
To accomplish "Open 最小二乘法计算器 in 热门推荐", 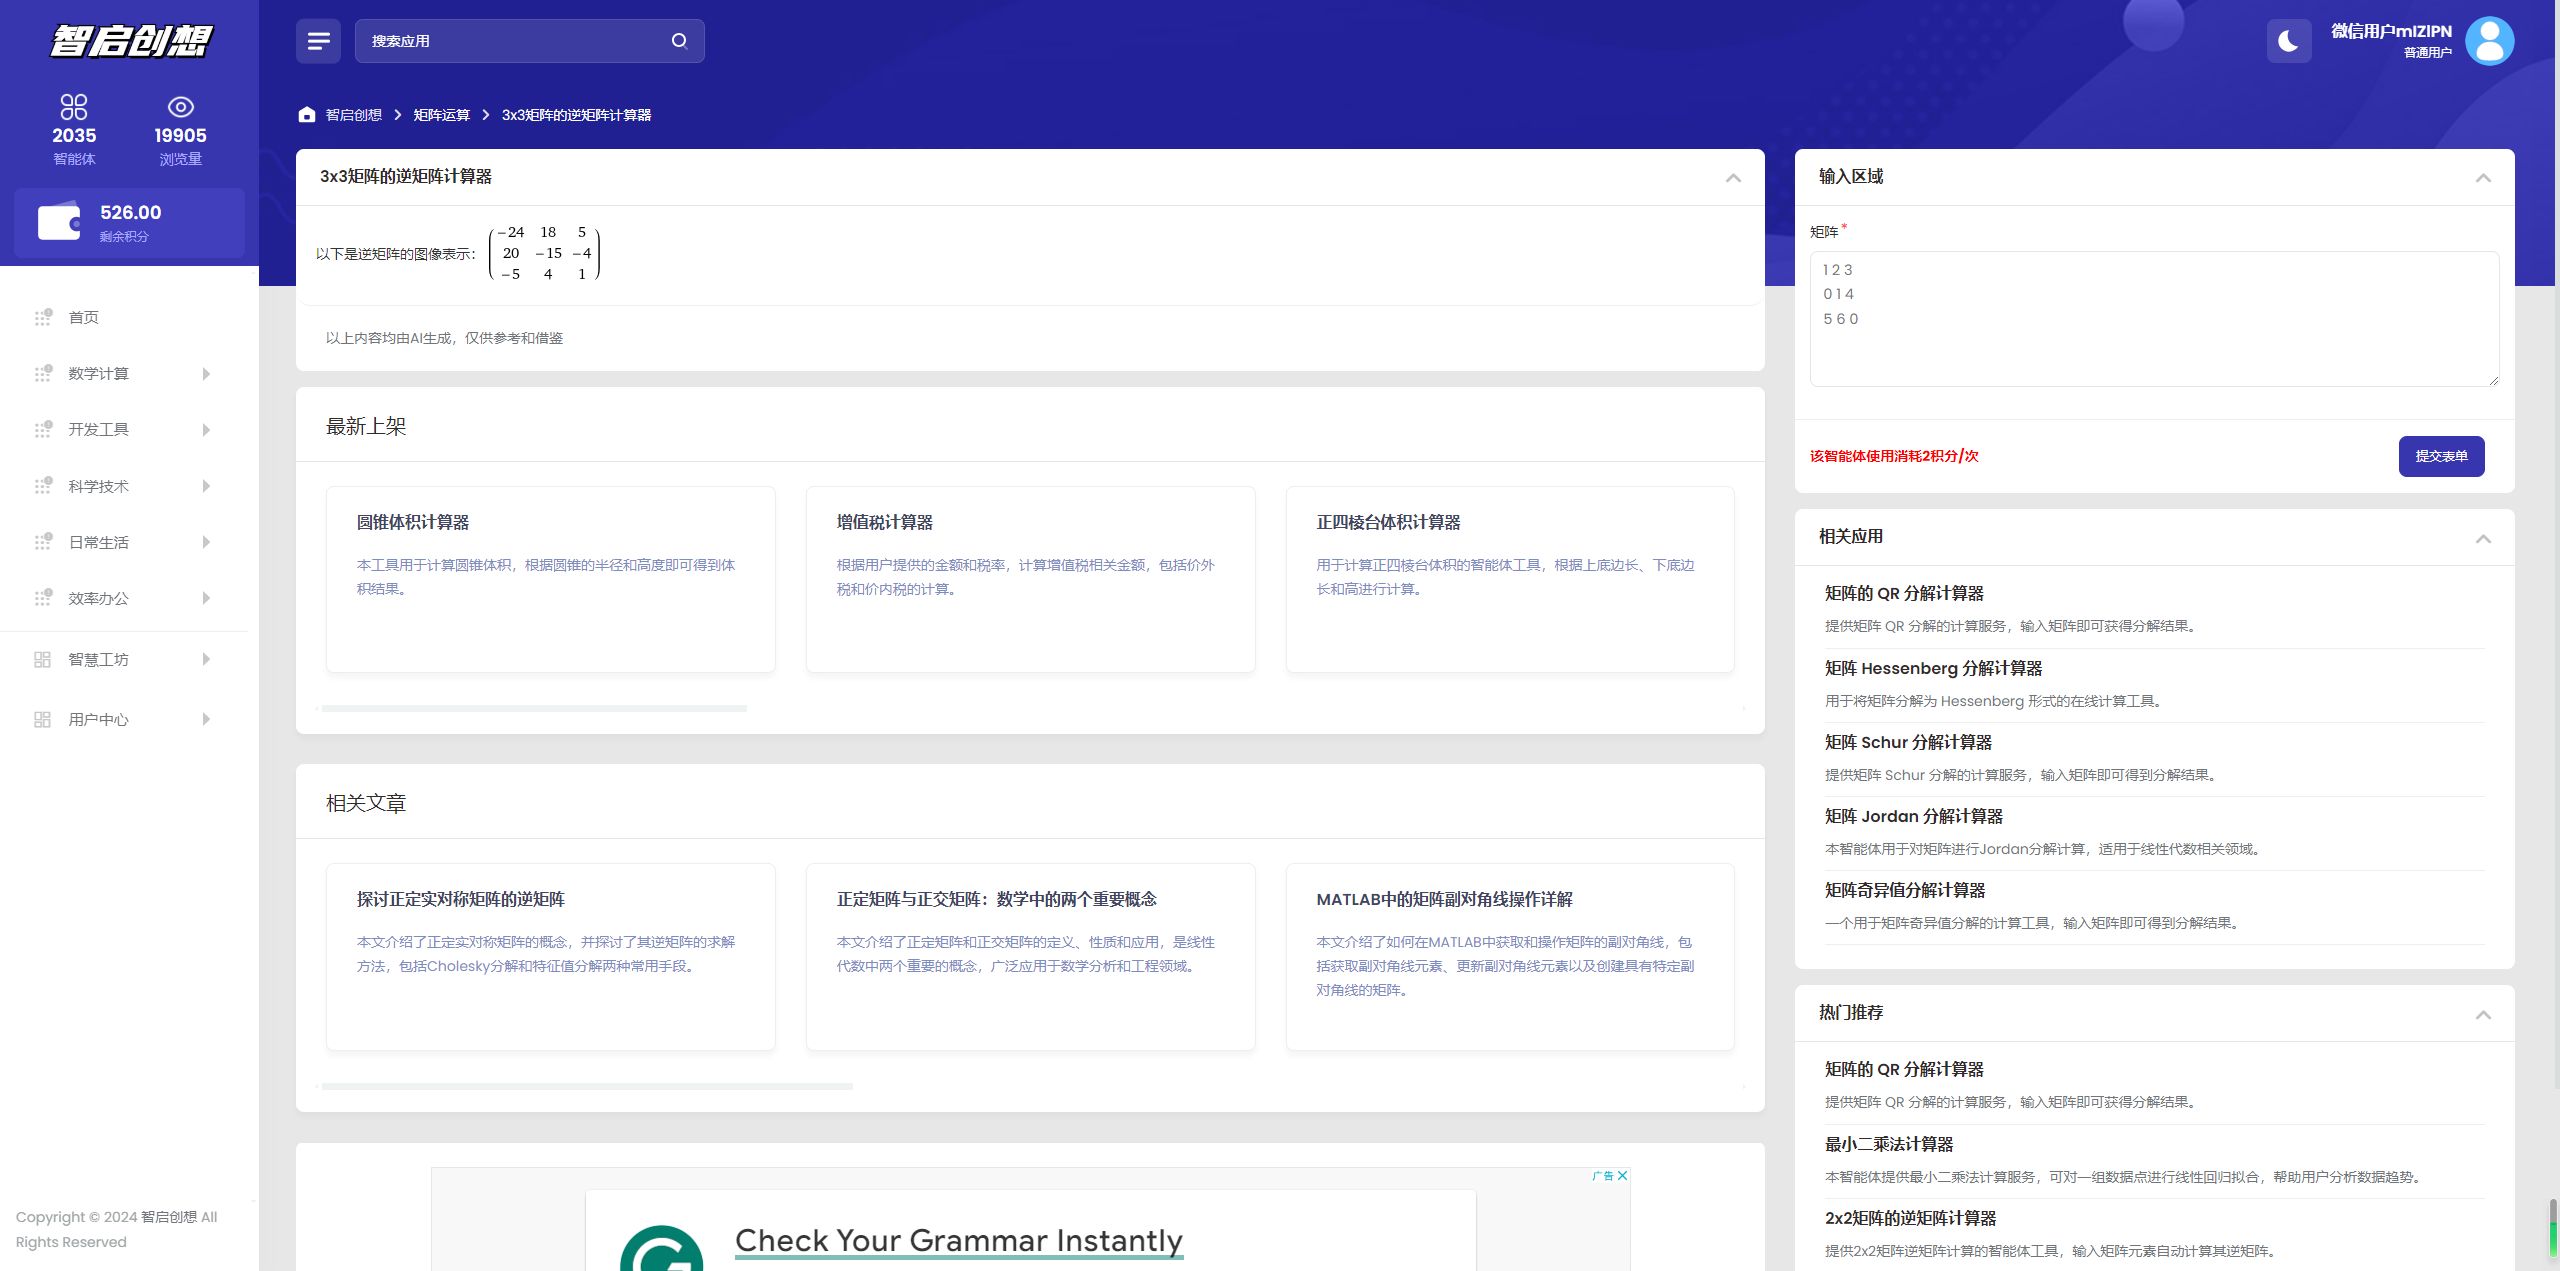I will pyautogui.click(x=1888, y=1144).
